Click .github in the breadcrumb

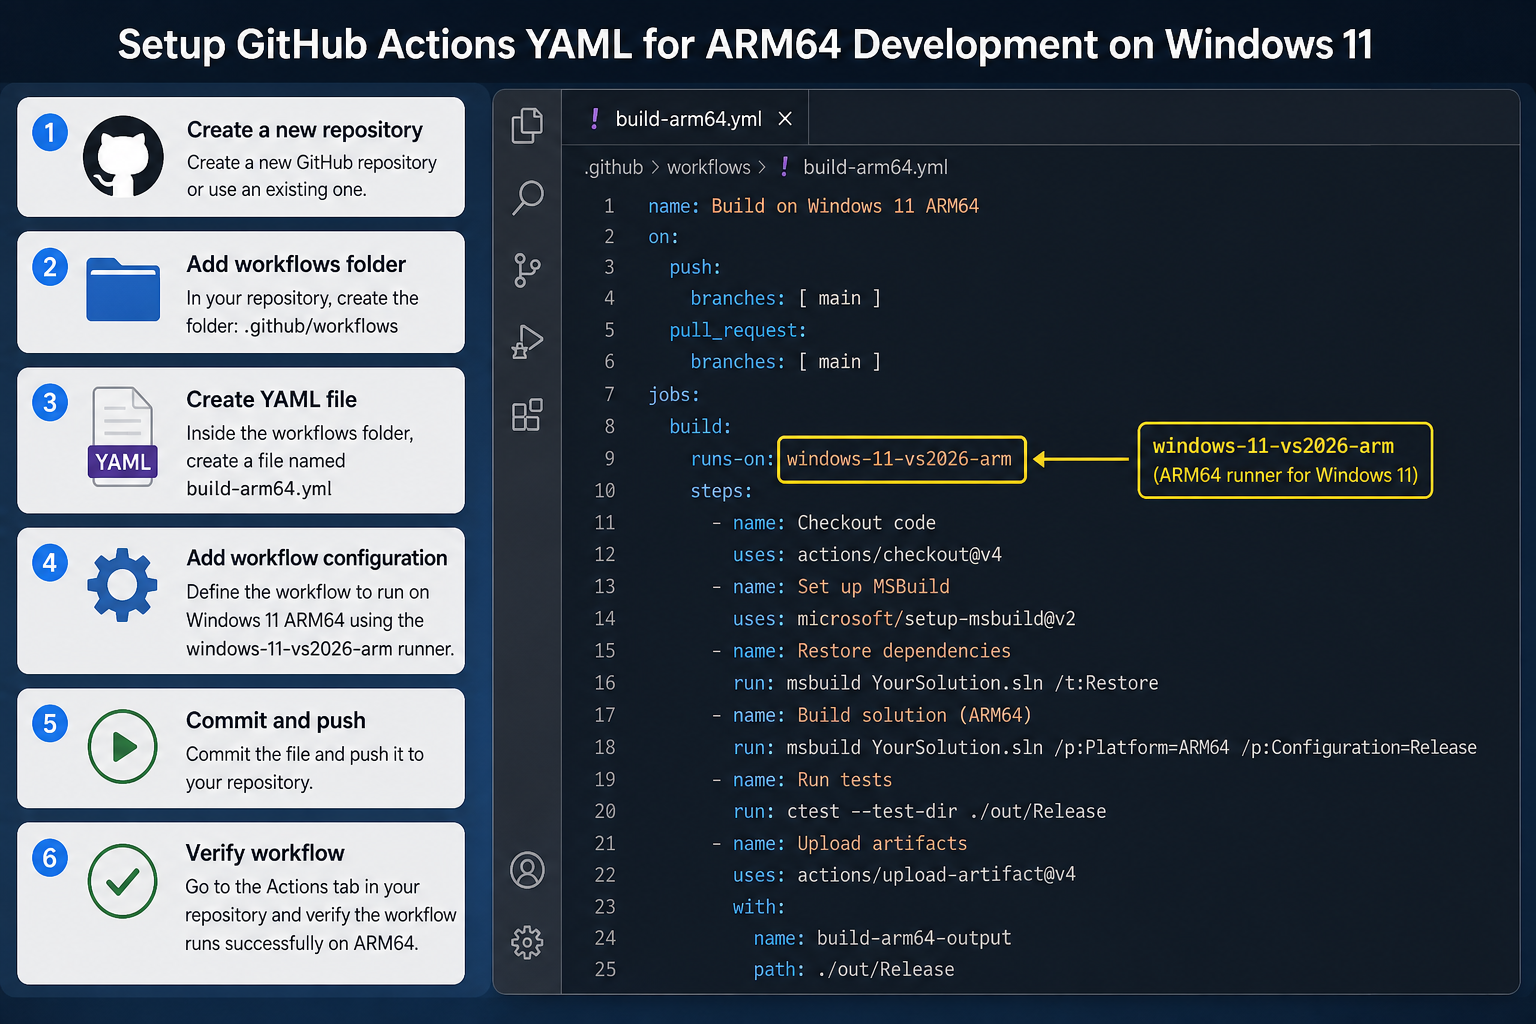[x=613, y=168]
